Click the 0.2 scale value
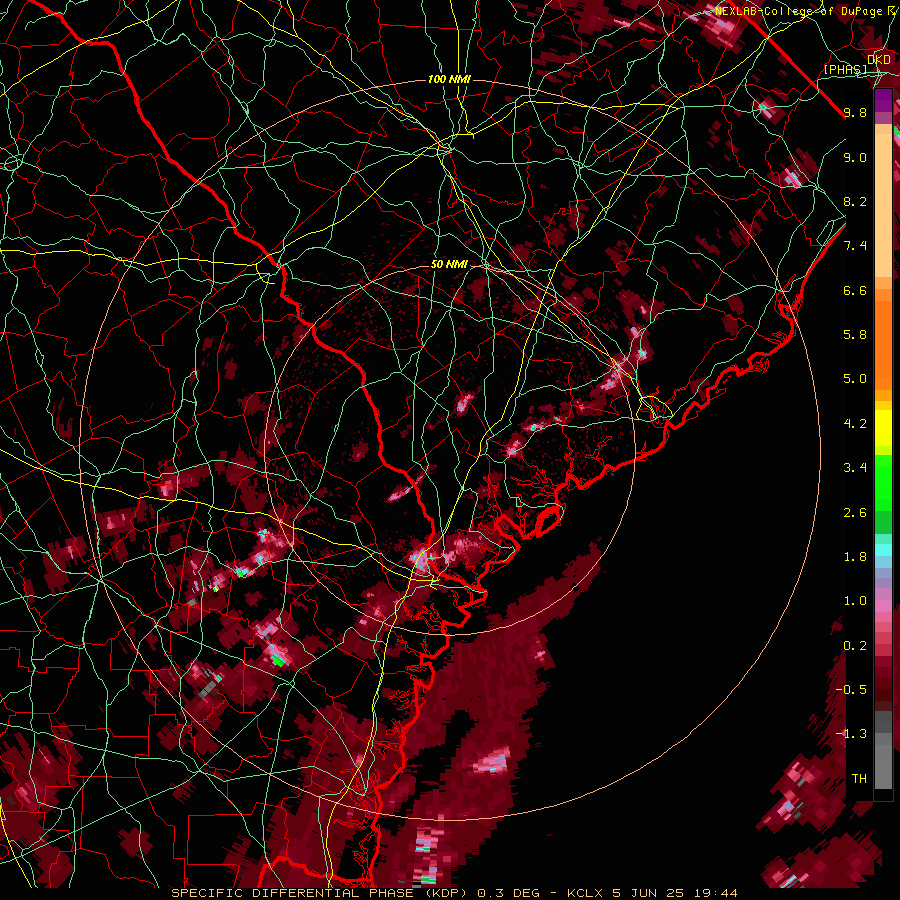Viewport: 900px width, 900px height. [x=855, y=646]
